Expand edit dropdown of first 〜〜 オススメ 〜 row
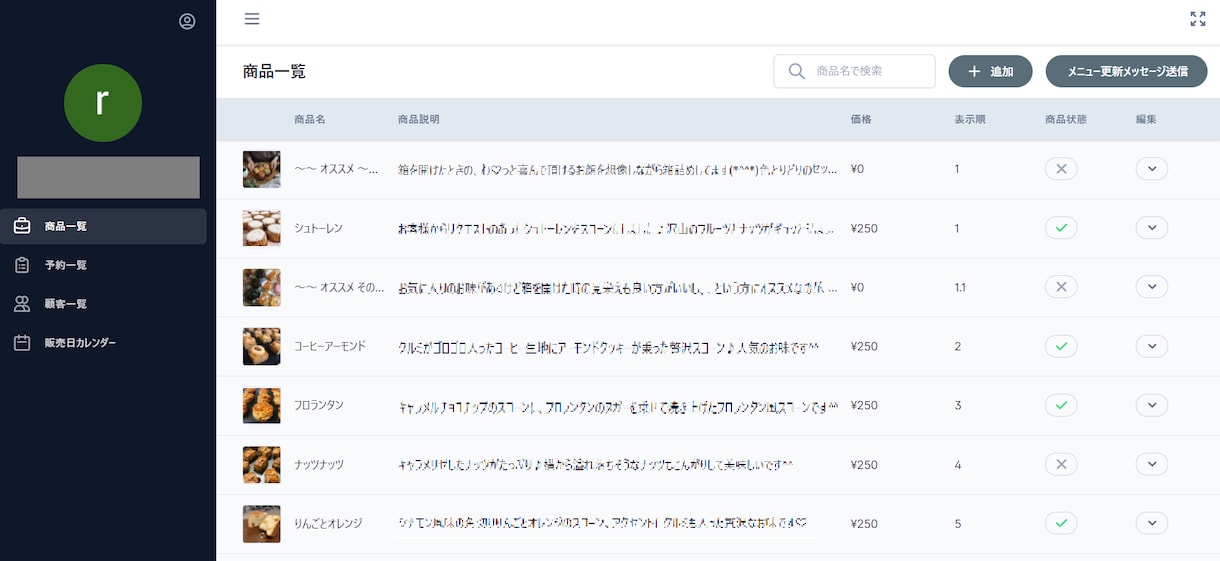 tap(1152, 169)
